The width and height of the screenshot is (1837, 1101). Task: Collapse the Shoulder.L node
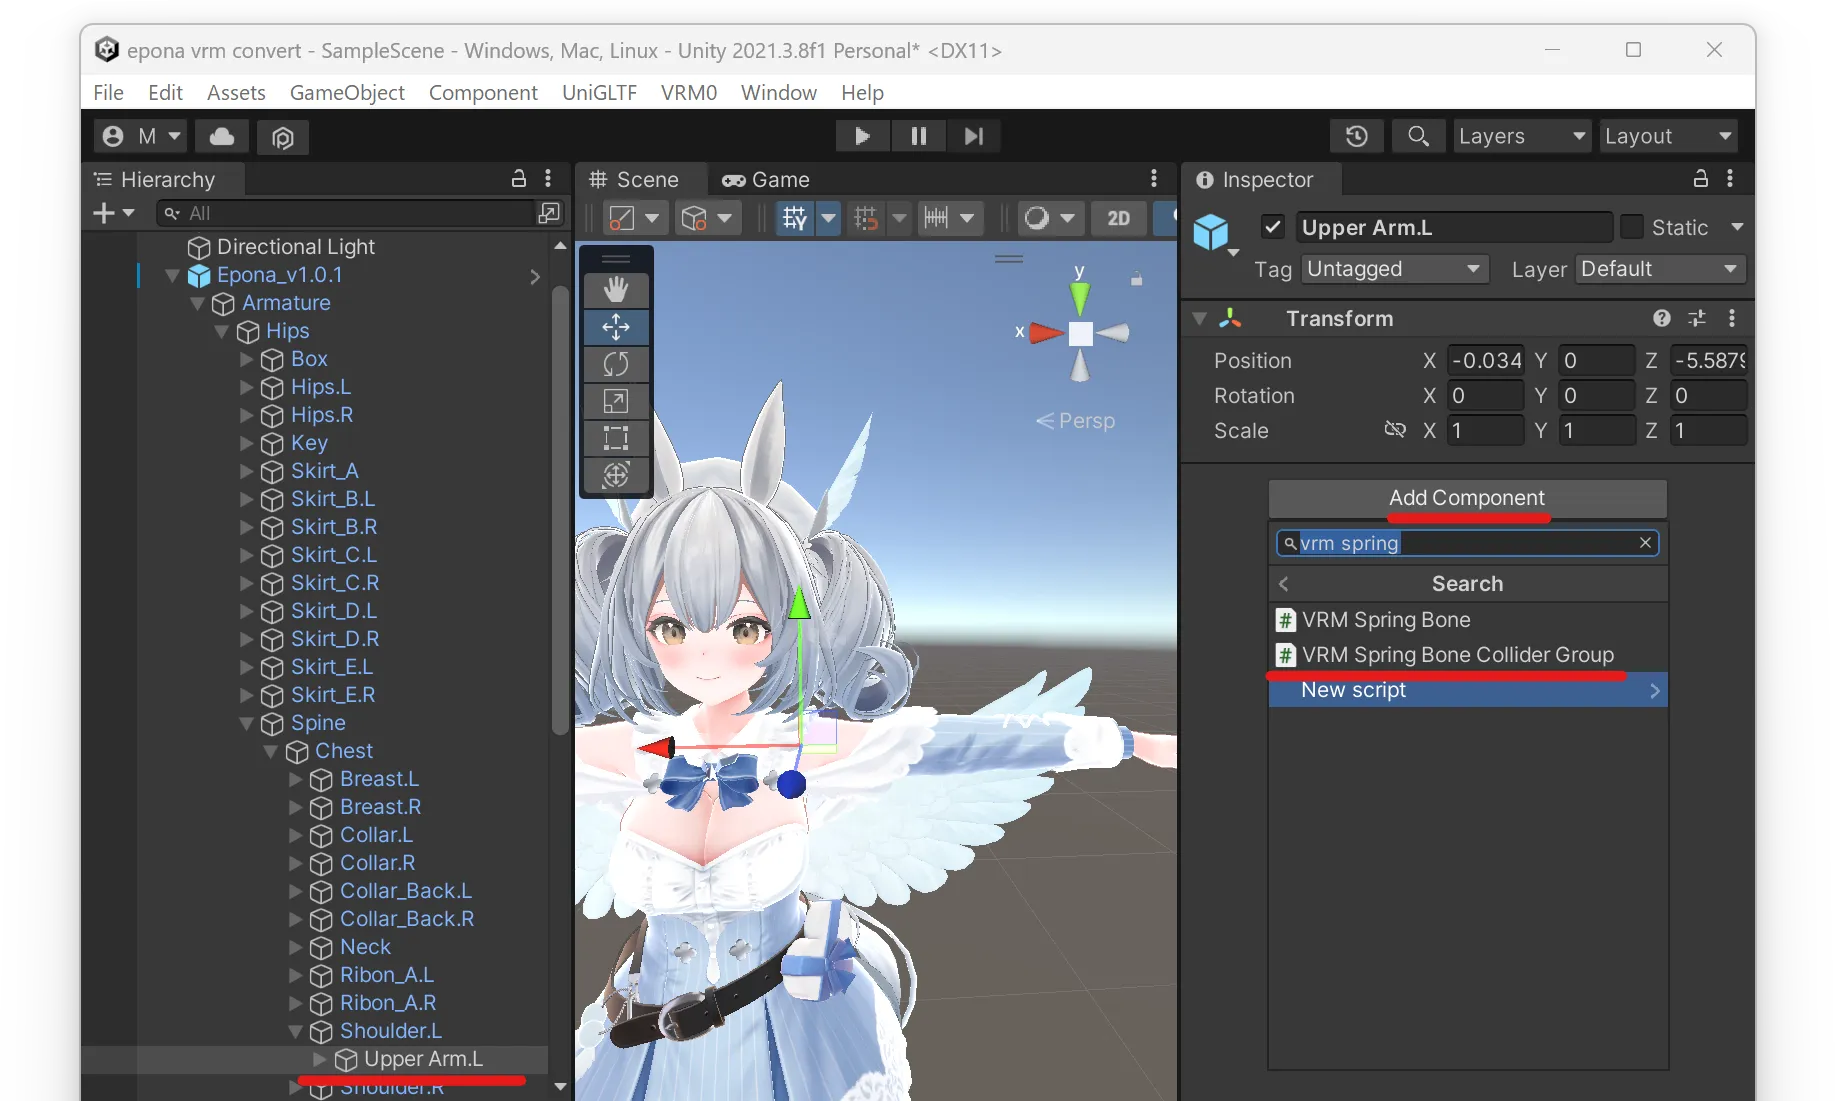[x=295, y=1031]
